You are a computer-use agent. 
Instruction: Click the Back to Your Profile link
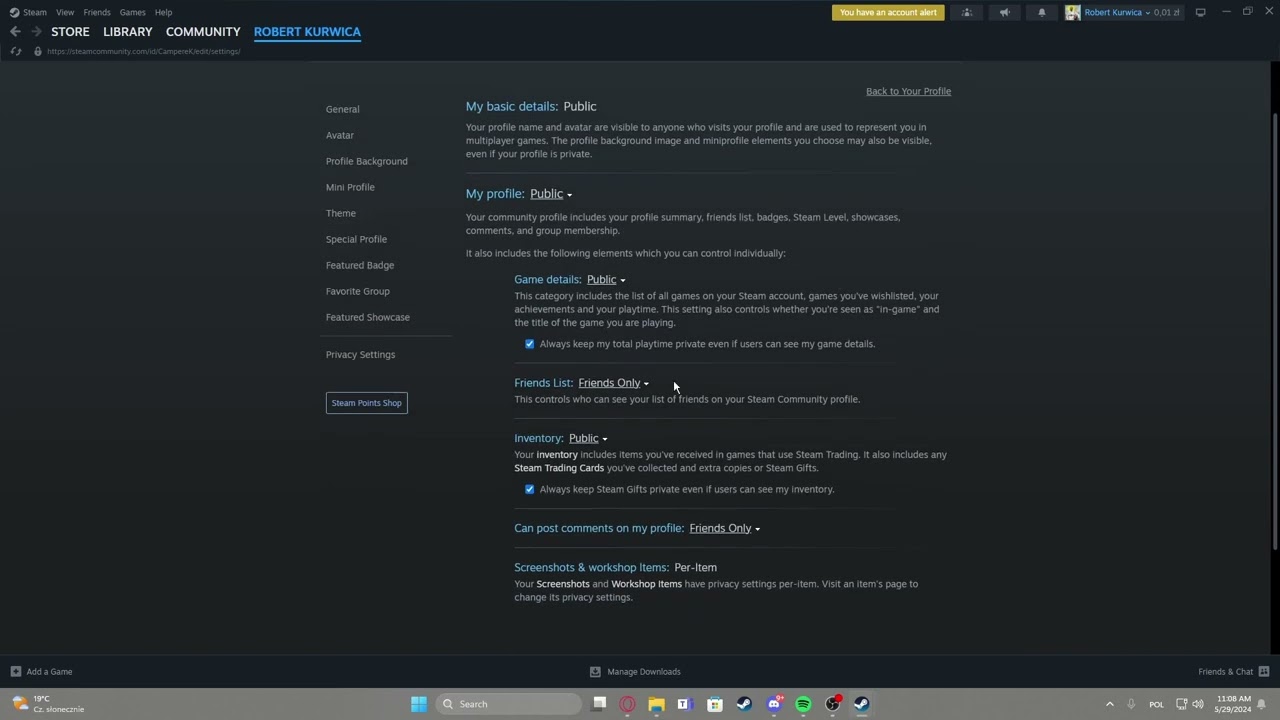pos(908,91)
